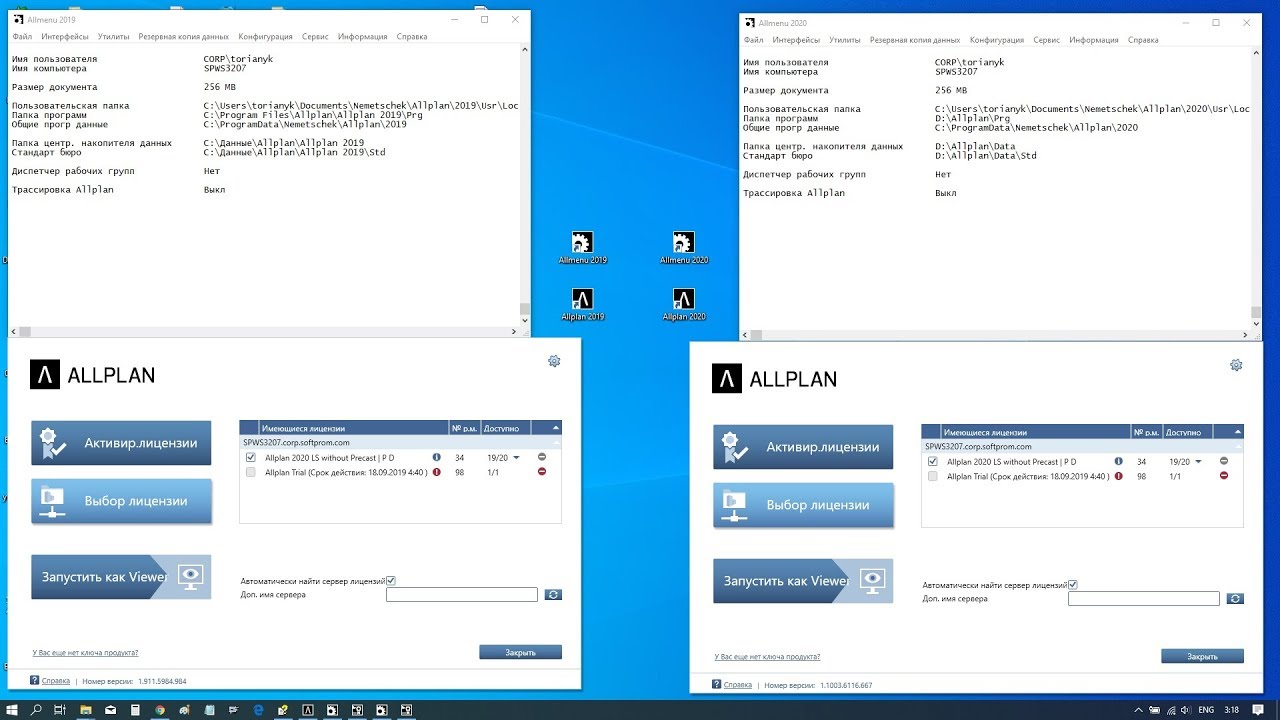Viewport: 1280px width, 720px height.
Task: Open 'У Вас еще нет ключа продукта?' link, left dialog
Action: click(x=85, y=653)
